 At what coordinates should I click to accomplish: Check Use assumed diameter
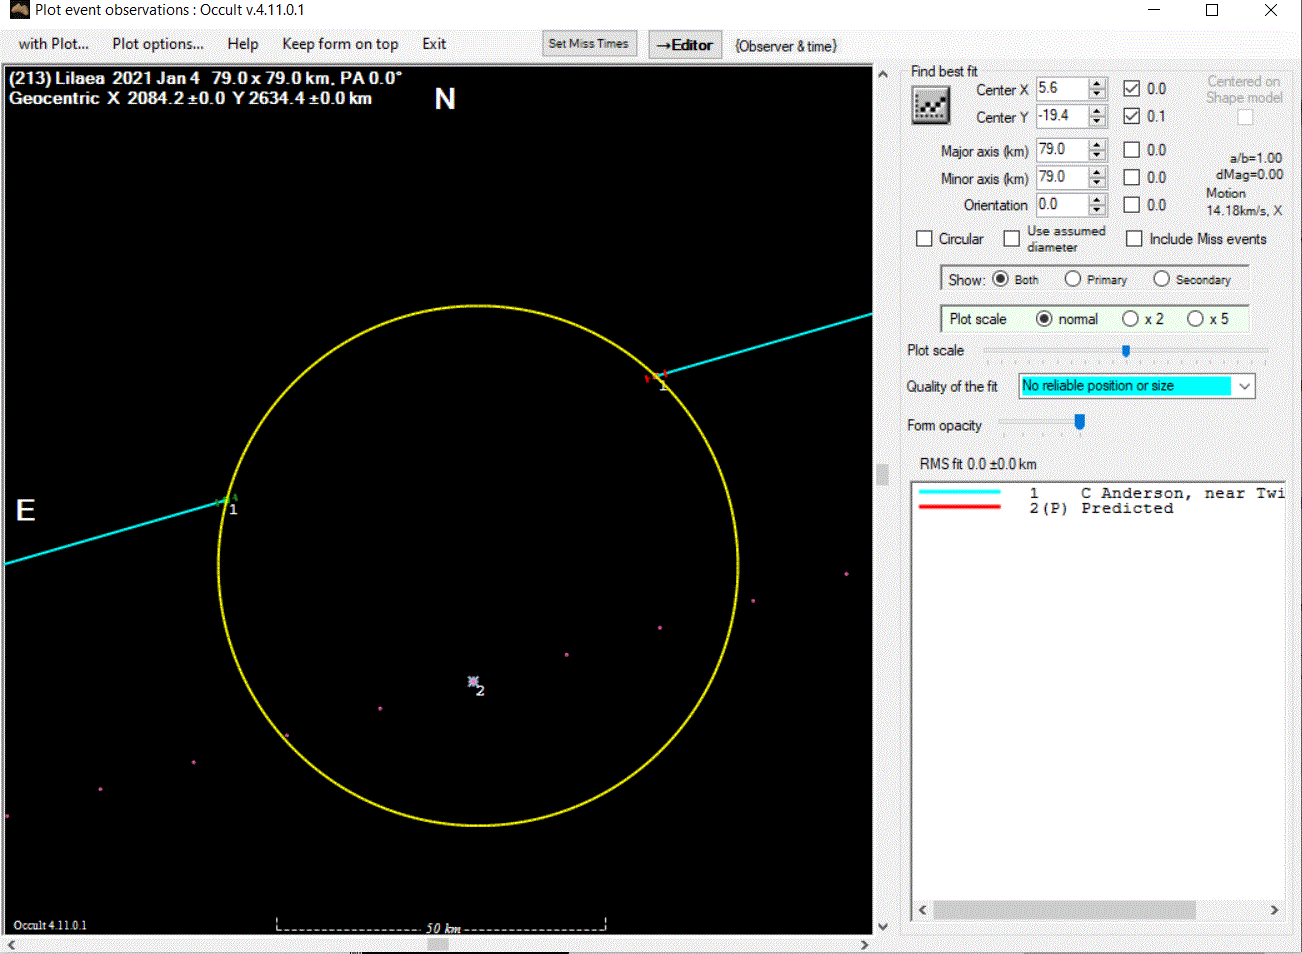pos(1011,239)
